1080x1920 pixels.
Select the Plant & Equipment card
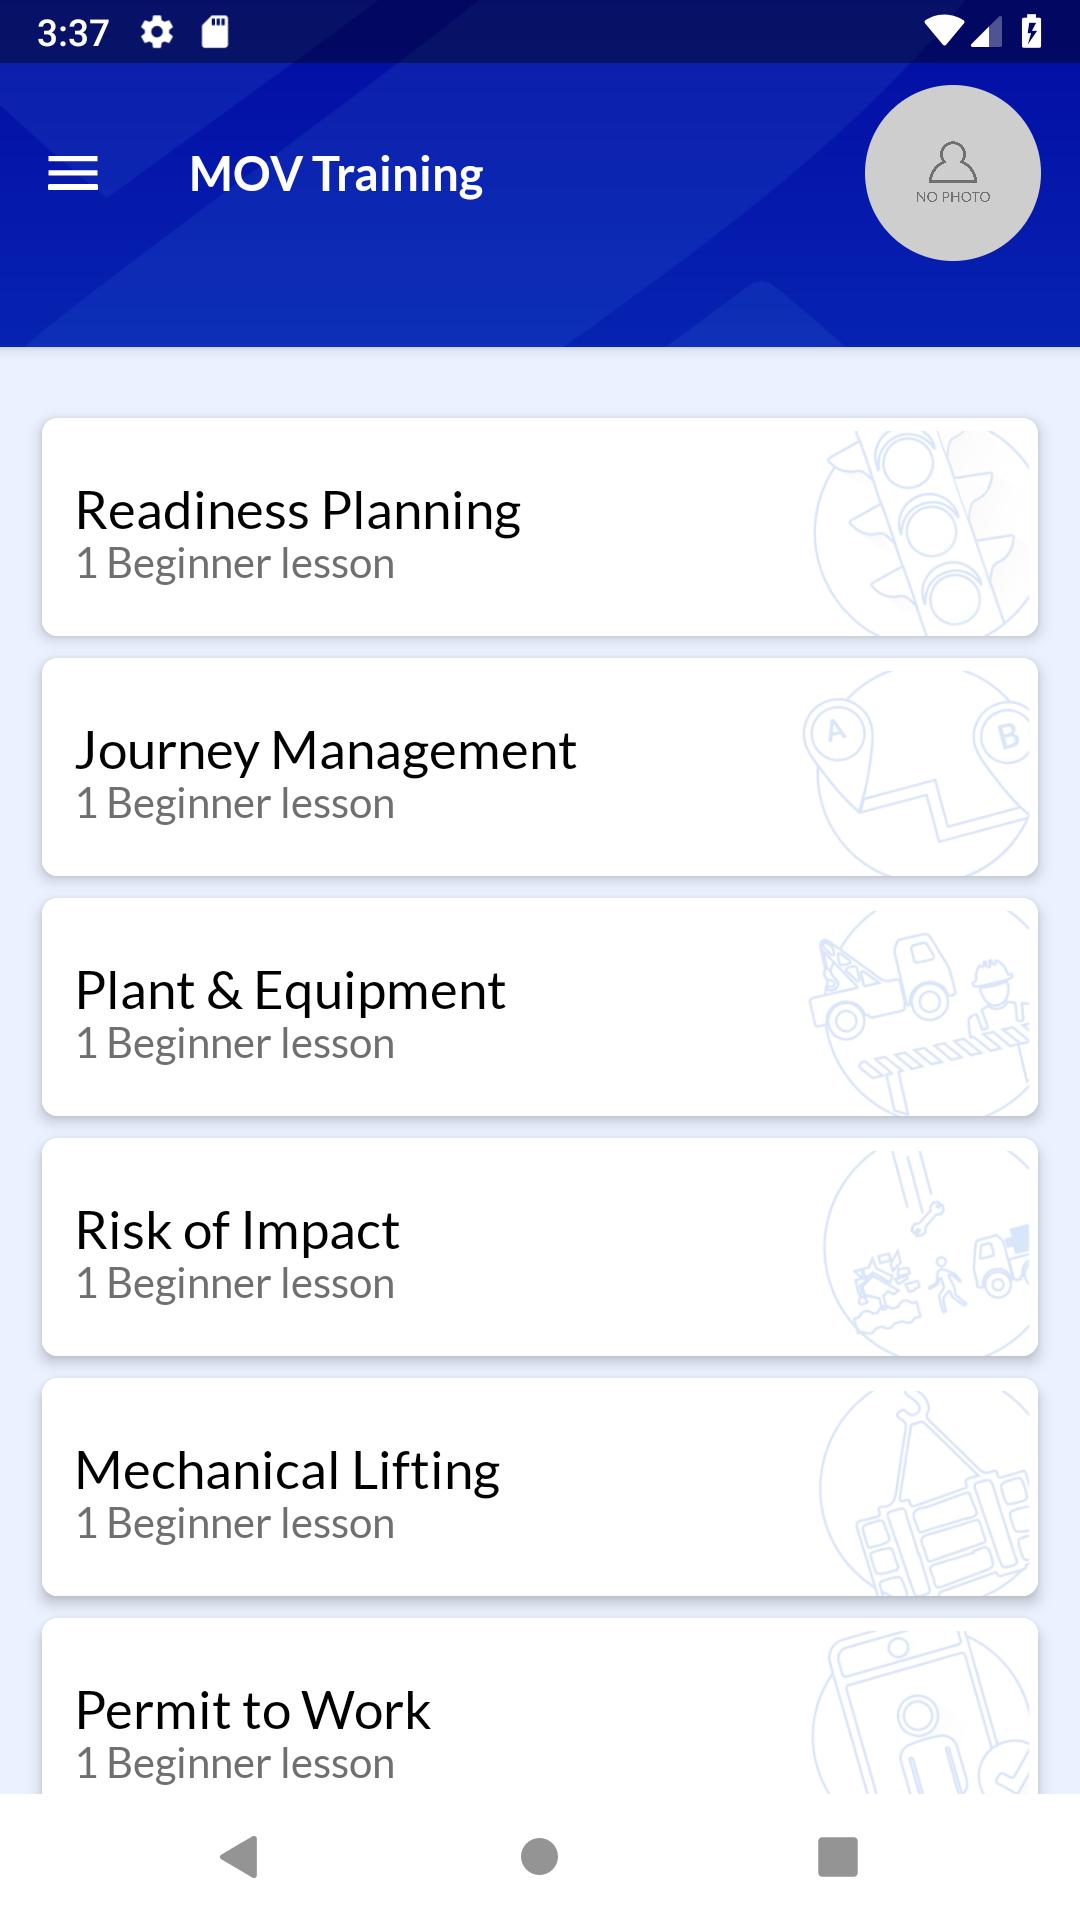pyautogui.click(x=540, y=1007)
